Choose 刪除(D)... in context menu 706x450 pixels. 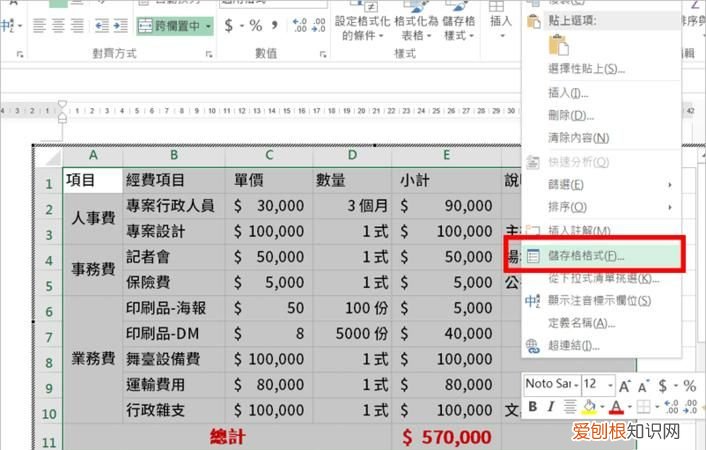[602, 115]
